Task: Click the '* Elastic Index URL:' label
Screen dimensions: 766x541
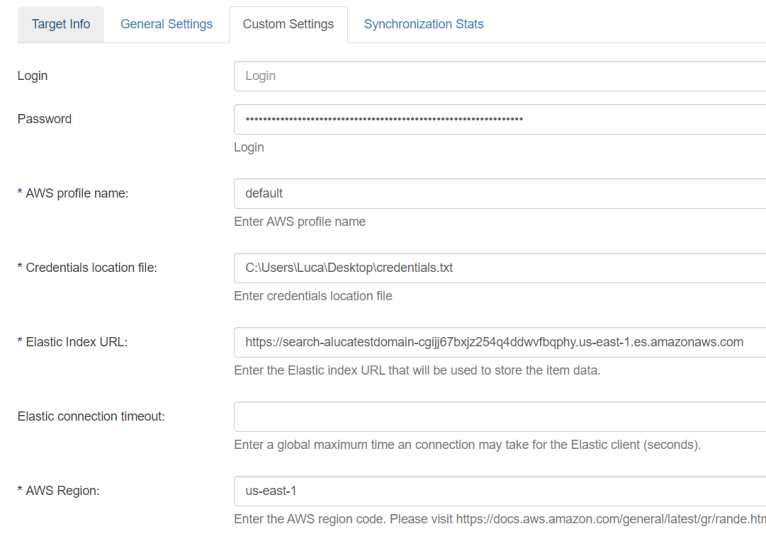Action: click(72, 342)
